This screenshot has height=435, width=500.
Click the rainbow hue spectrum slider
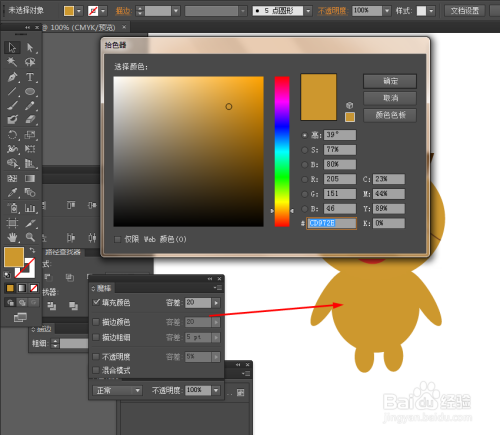(x=282, y=152)
